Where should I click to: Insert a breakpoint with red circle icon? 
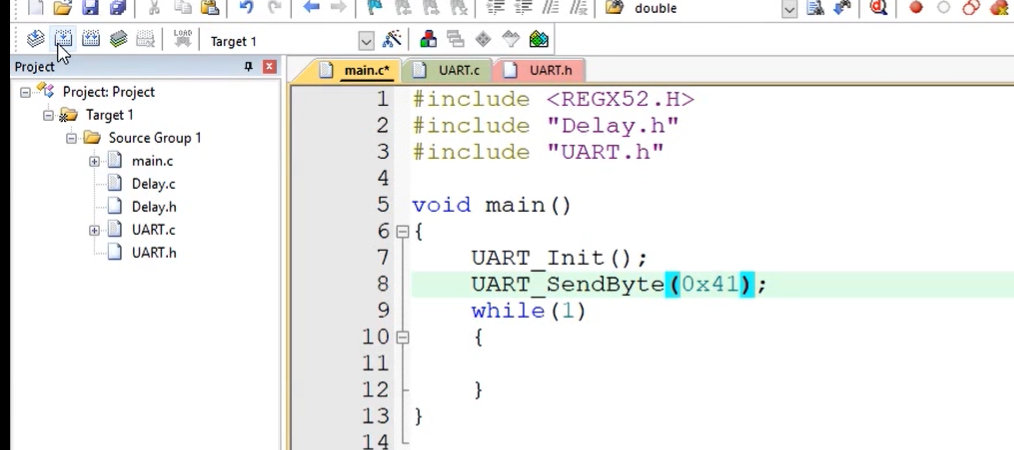[916, 7]
